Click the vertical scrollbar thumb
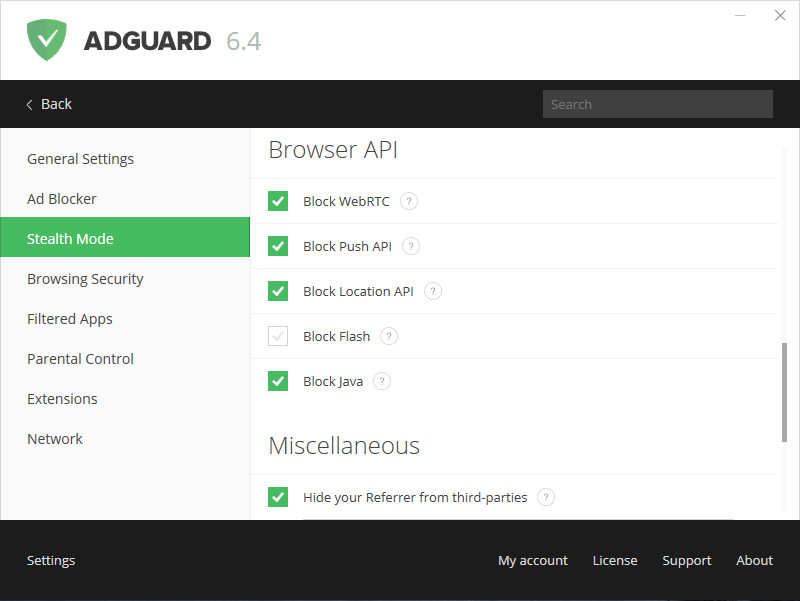 pos(785,392)
